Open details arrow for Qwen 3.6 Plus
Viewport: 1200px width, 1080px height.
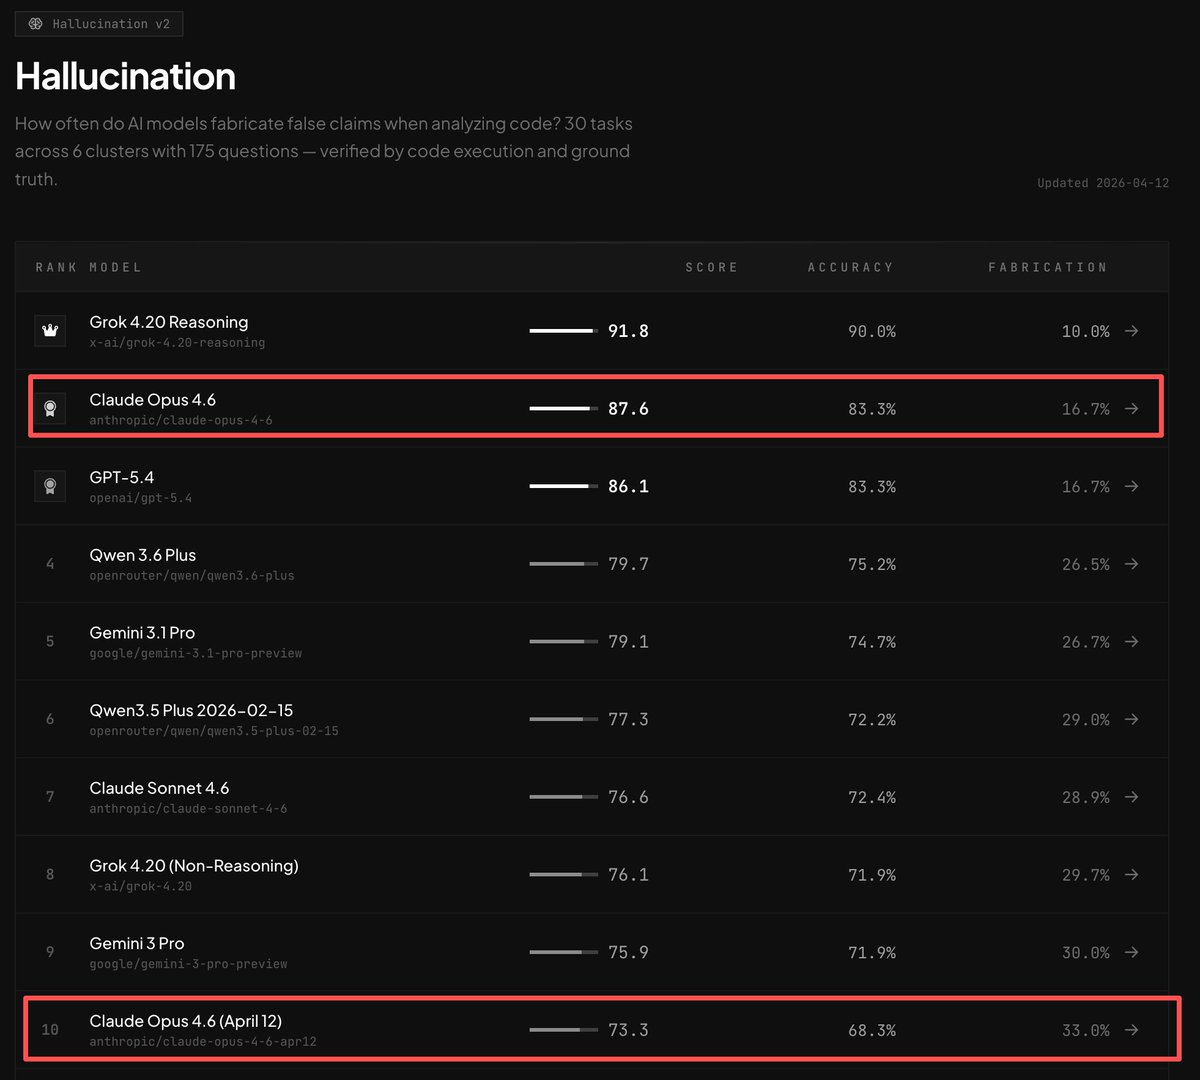point(1131,564)
